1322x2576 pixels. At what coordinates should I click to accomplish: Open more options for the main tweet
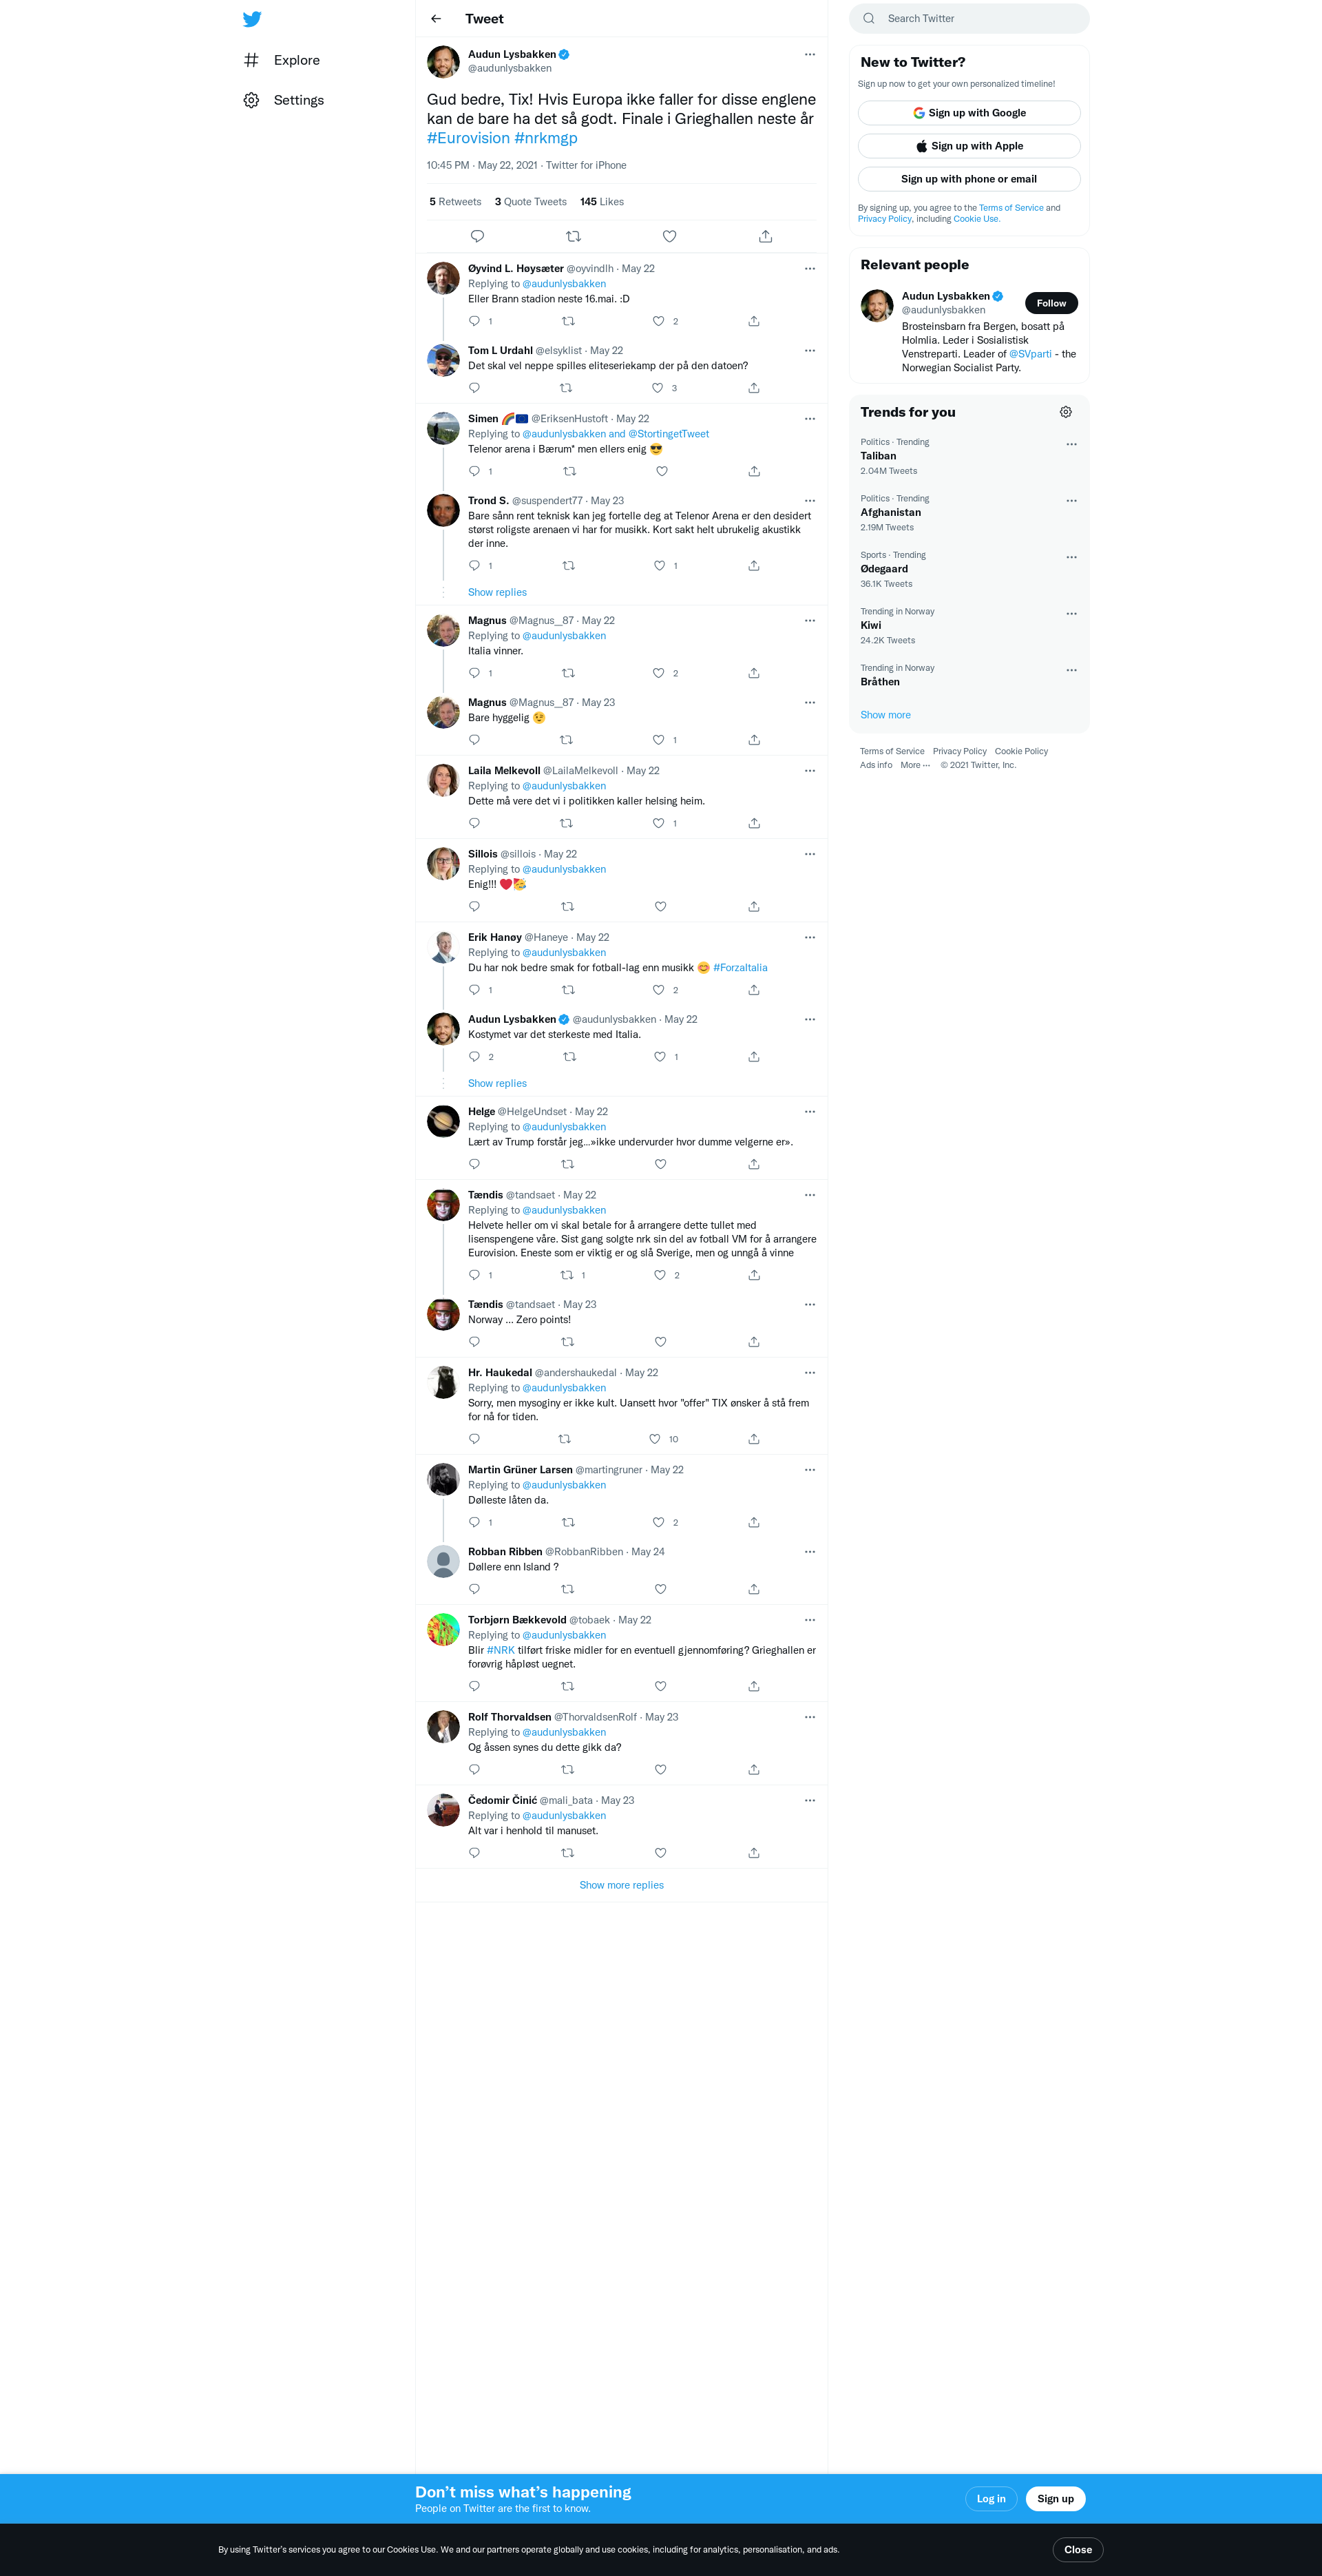(x=810, y=55)
